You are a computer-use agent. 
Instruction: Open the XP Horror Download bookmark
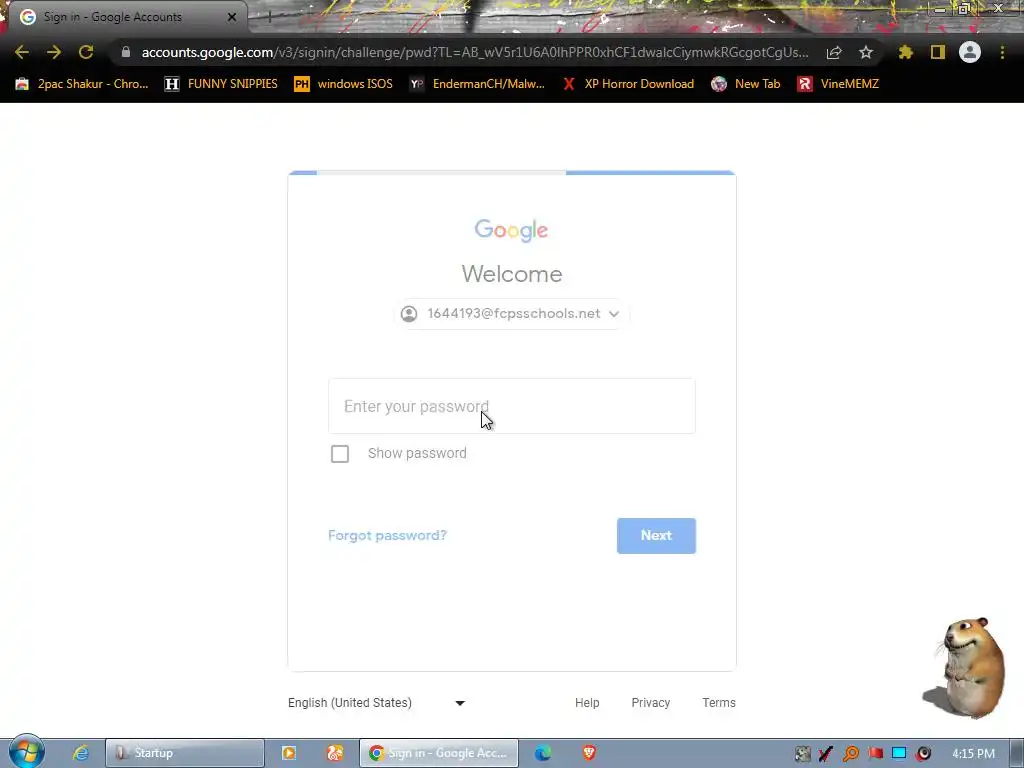(629, 84)
